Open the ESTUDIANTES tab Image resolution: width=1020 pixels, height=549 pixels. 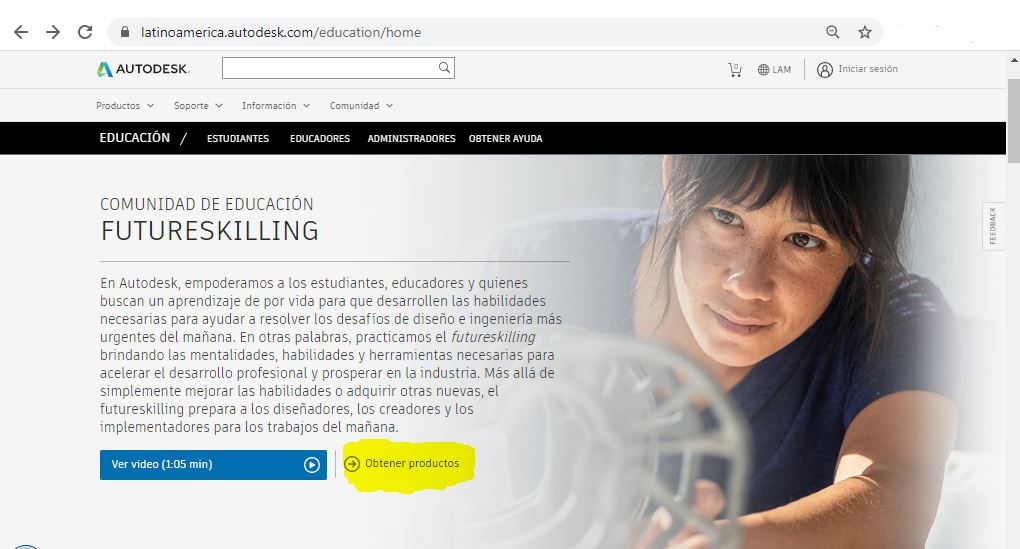pos(238,139)
